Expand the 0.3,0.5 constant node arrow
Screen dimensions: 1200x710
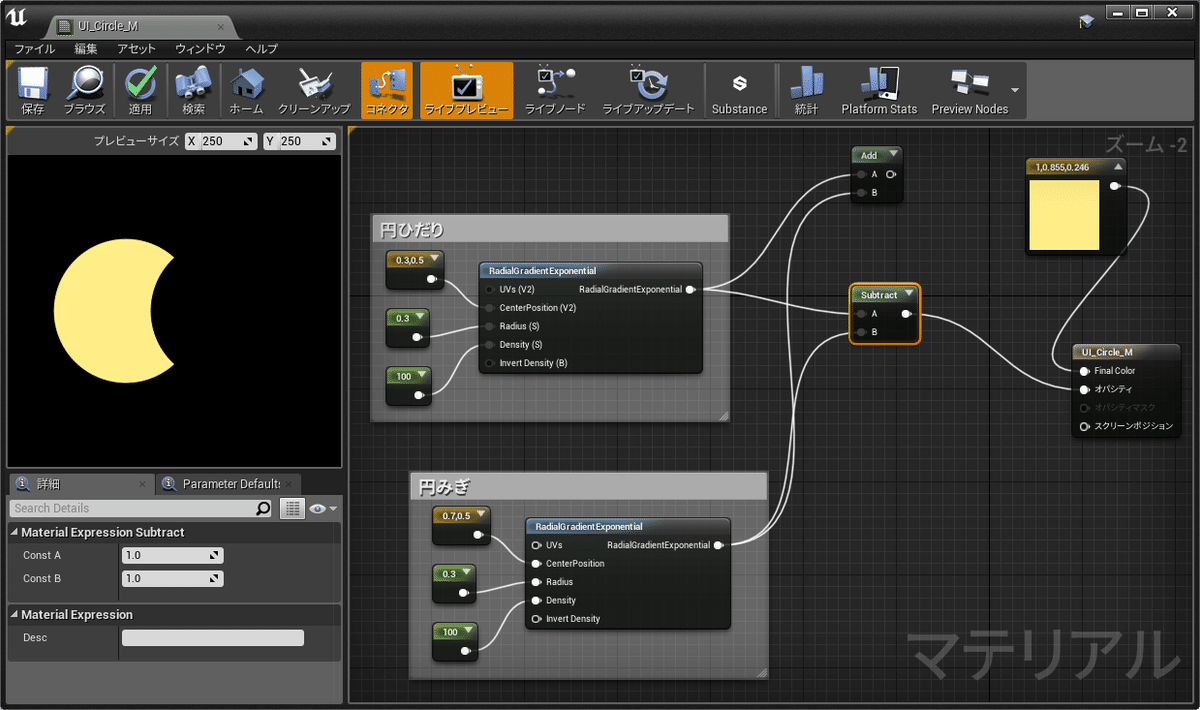pyautogui.click(x=434, y=260)
